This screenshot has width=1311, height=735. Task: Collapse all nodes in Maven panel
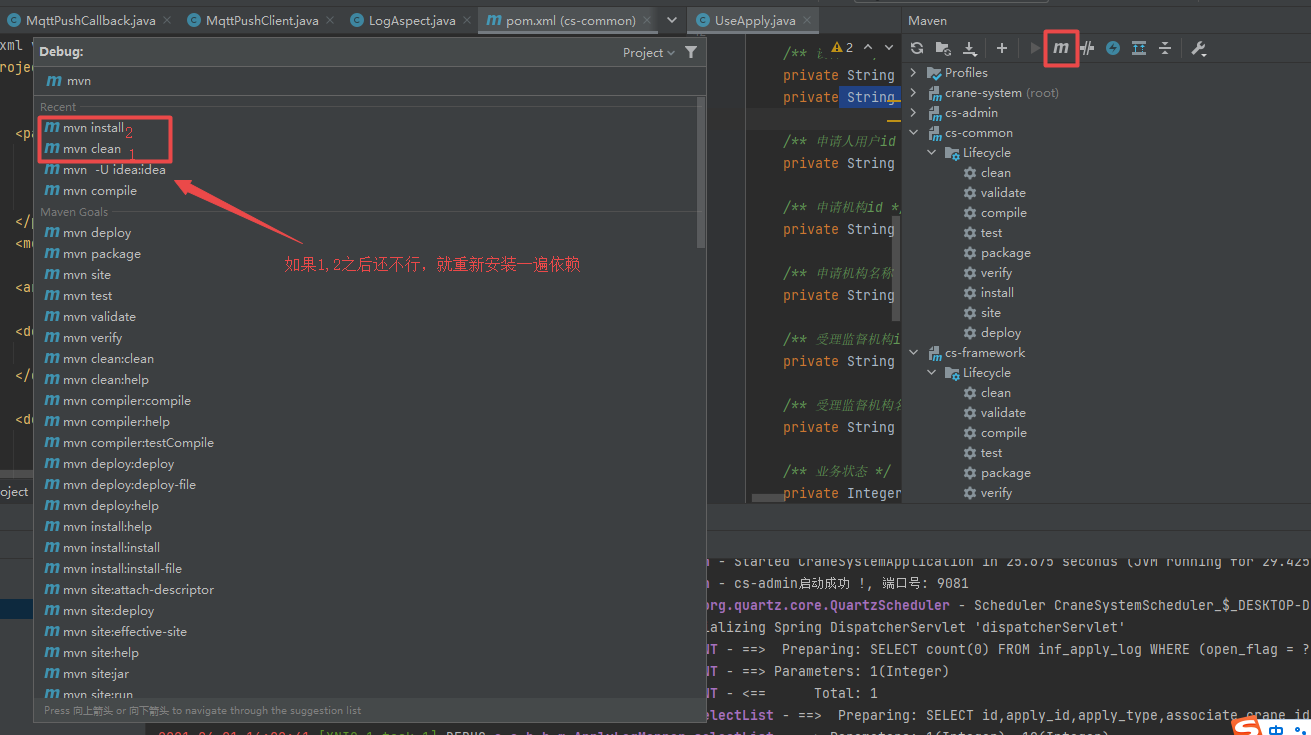[x=1163, y=47]
